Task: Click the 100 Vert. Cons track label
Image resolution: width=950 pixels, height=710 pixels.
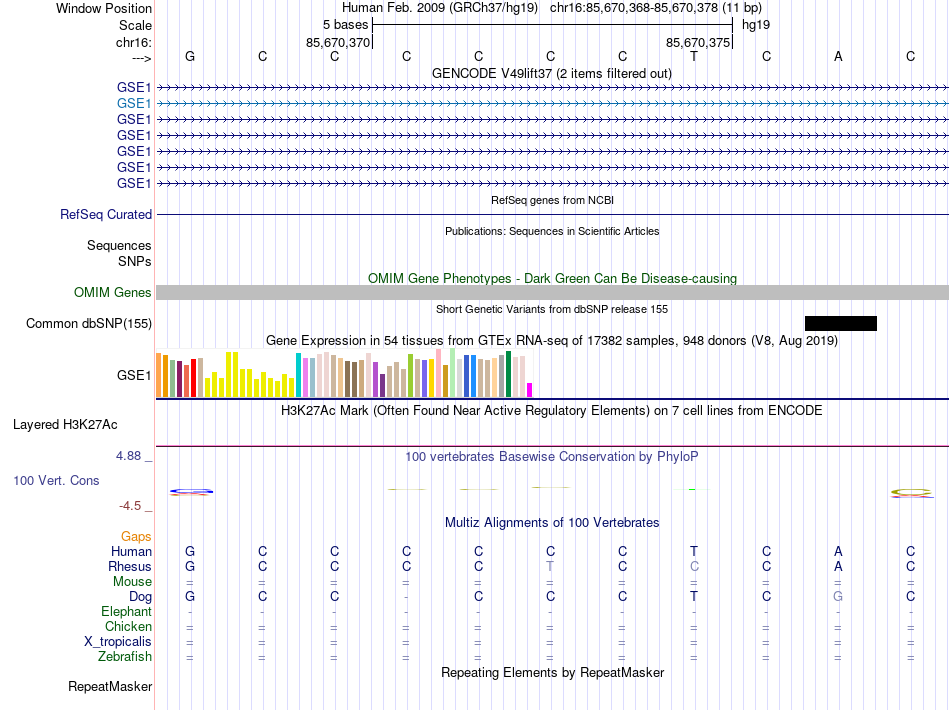Action: (56, 480)
